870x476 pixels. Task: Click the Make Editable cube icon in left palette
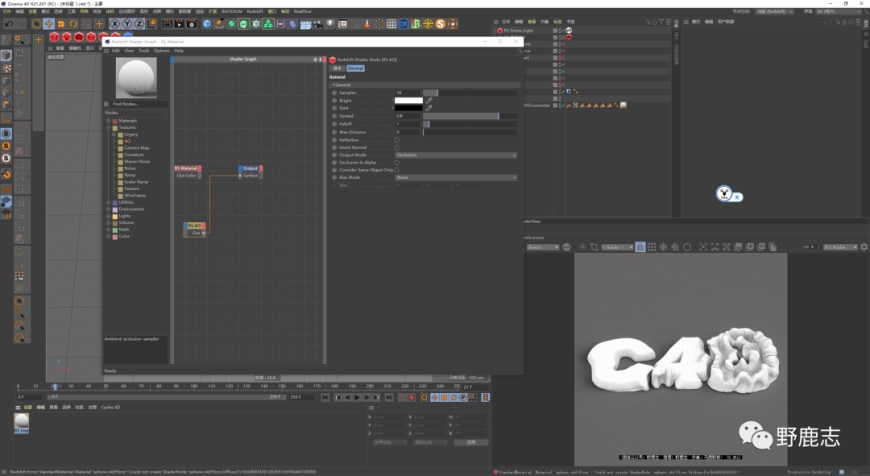coord(6,55)
